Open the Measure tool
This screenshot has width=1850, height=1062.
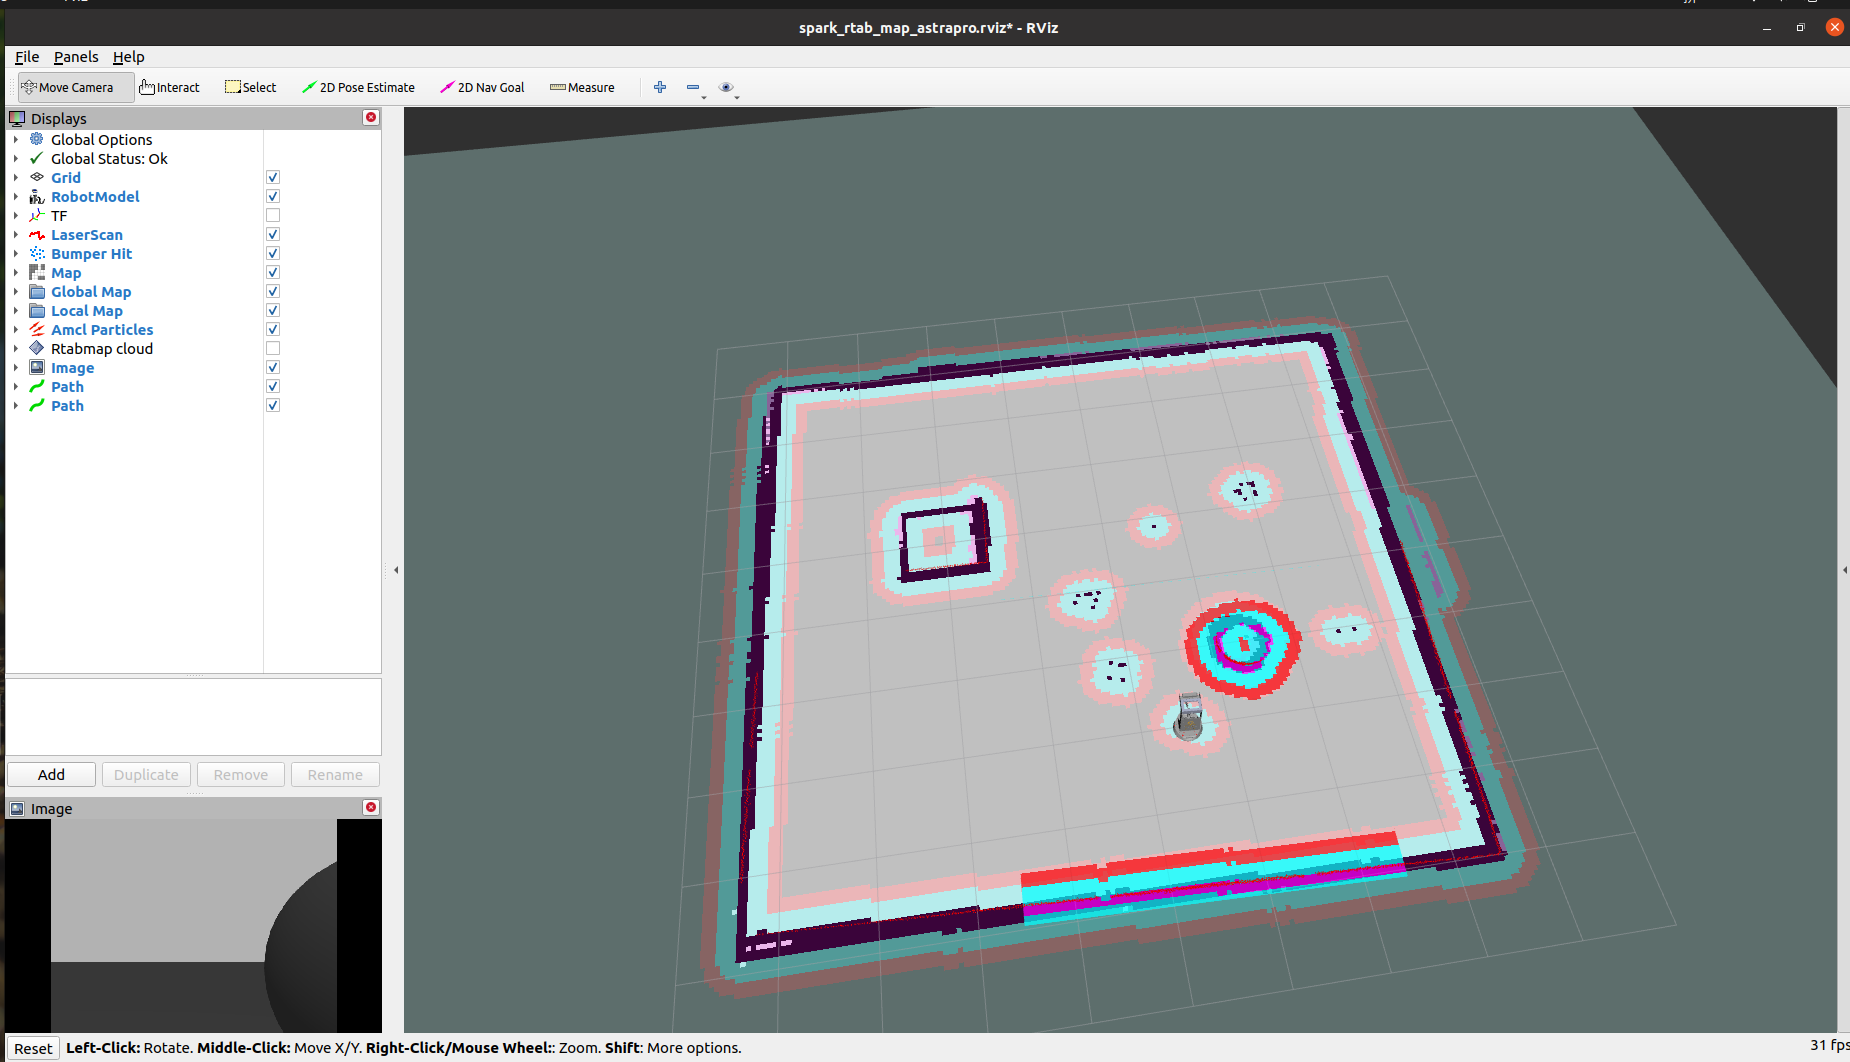pos(581,87)
